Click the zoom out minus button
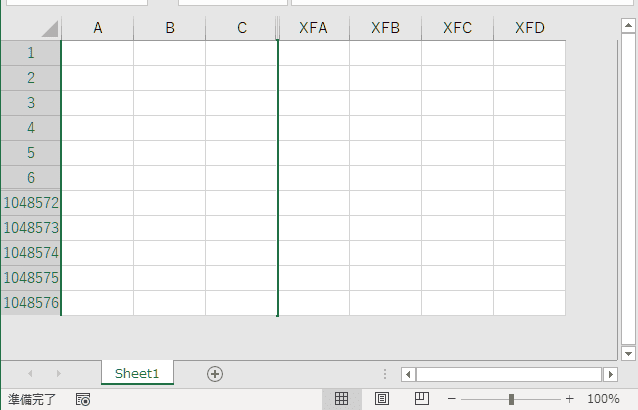 451,399
